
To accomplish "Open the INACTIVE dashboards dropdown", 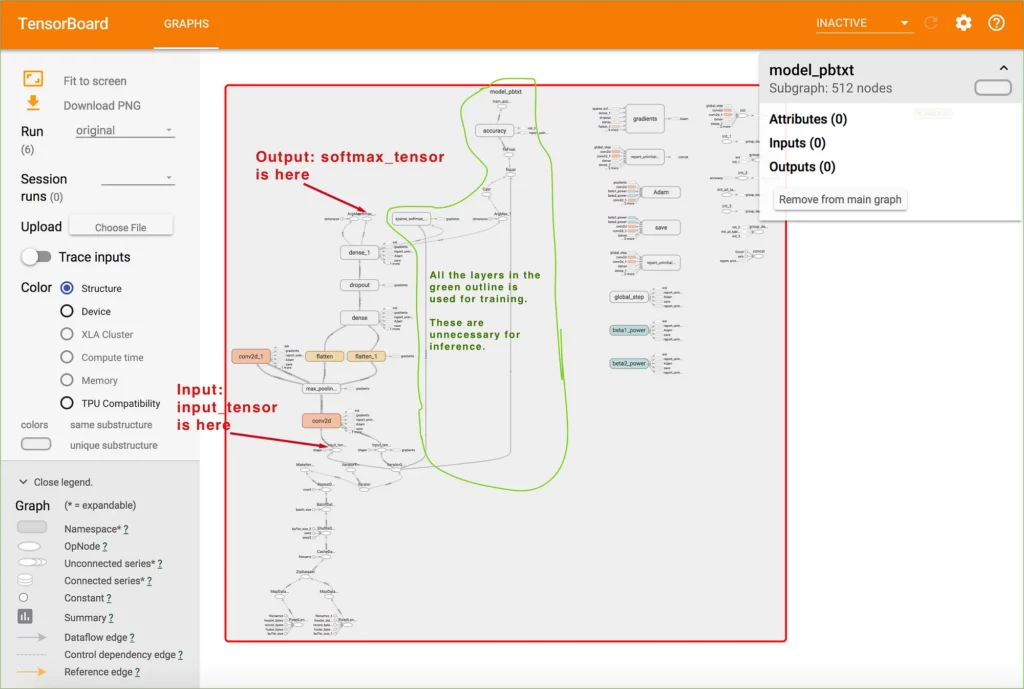I will click(863, 23).
